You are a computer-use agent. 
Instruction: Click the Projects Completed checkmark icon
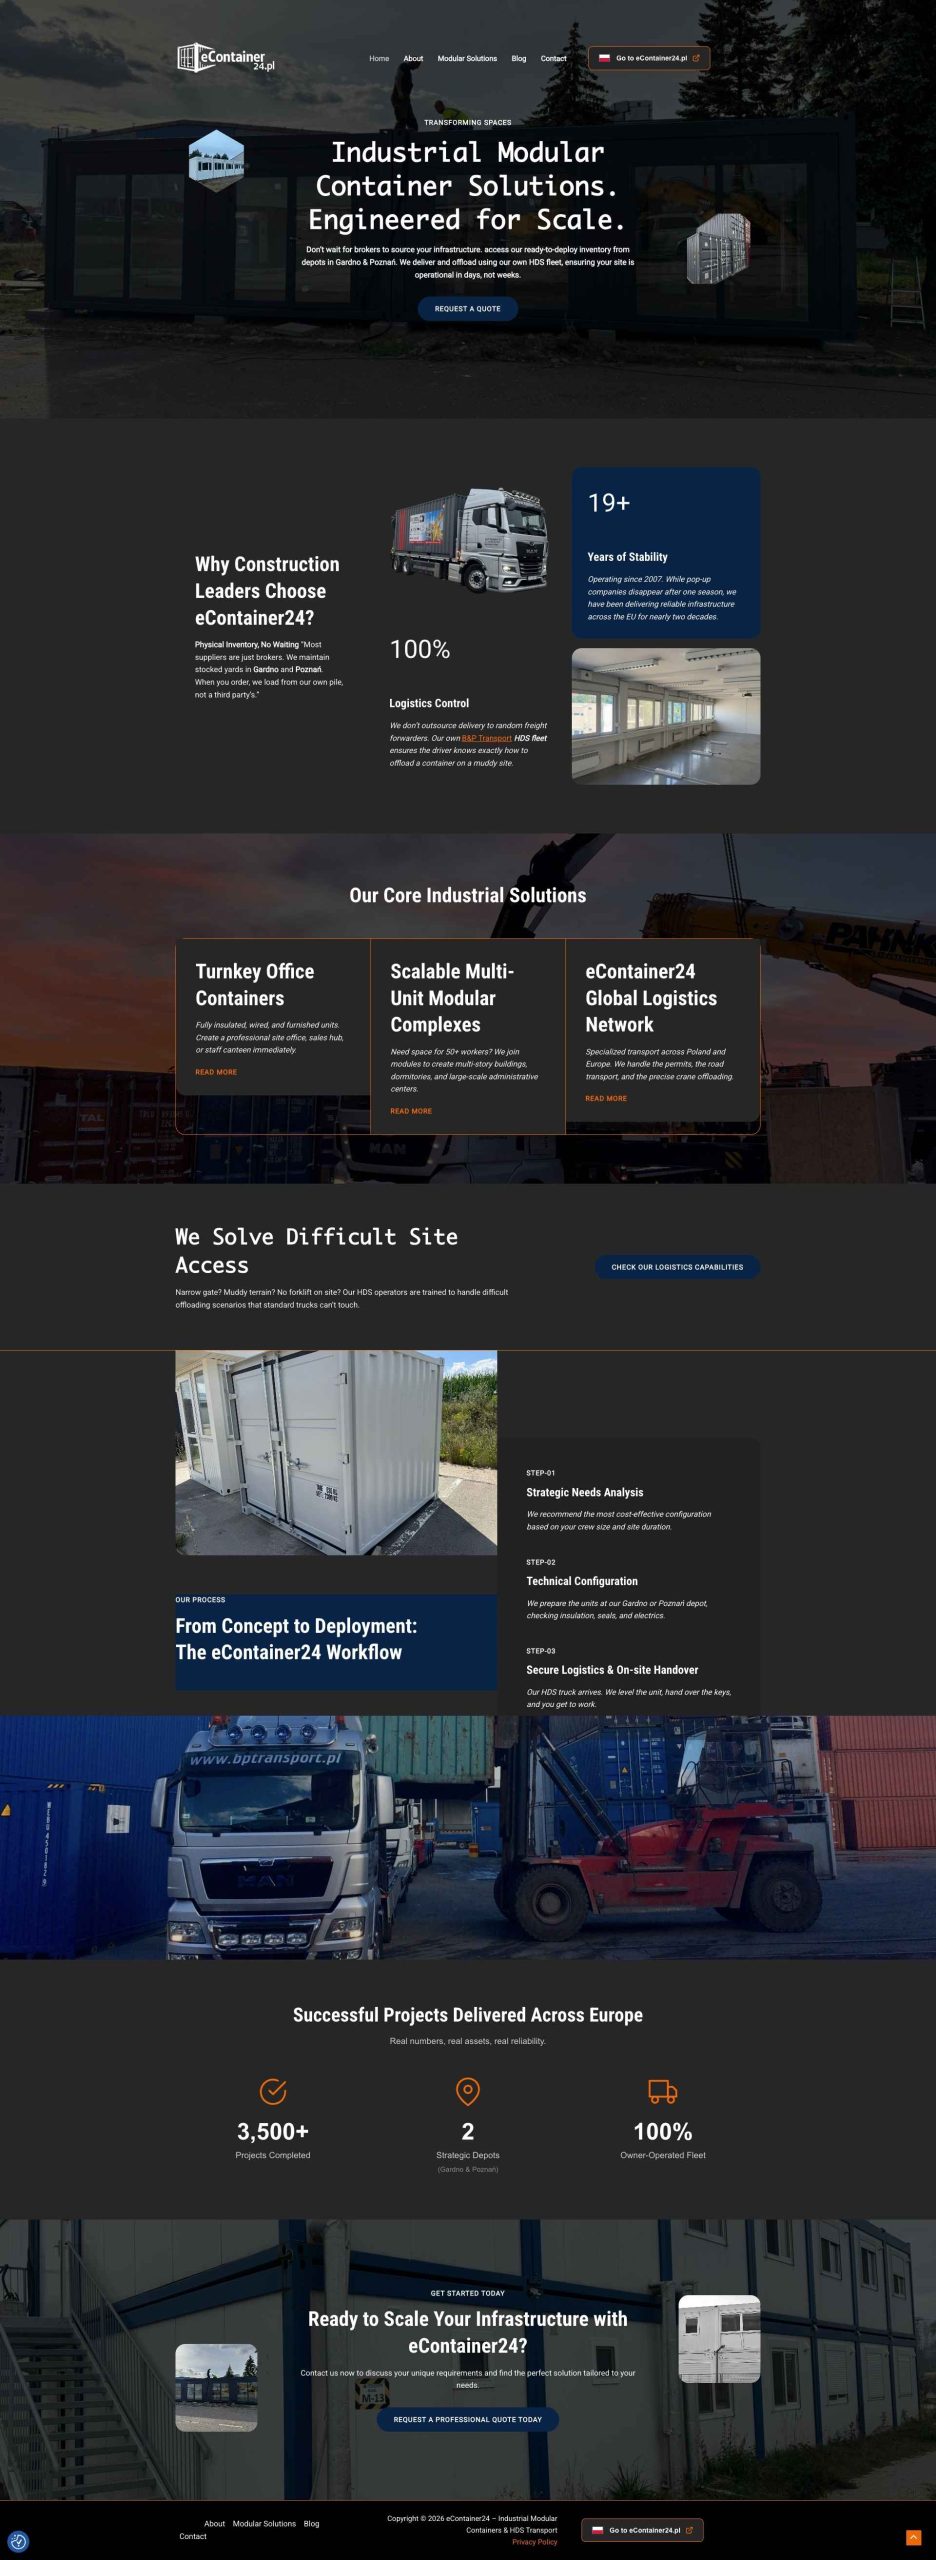[x=273, y=2091]
